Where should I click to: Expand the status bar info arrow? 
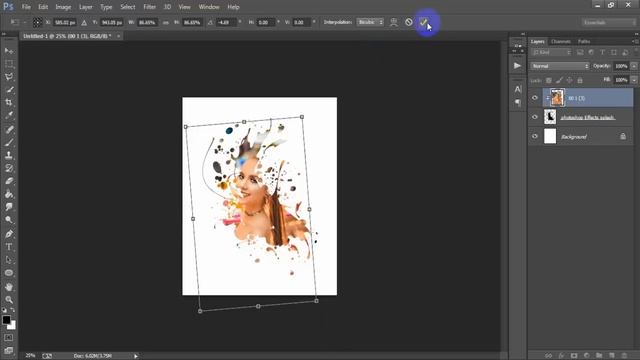[136, 356]
